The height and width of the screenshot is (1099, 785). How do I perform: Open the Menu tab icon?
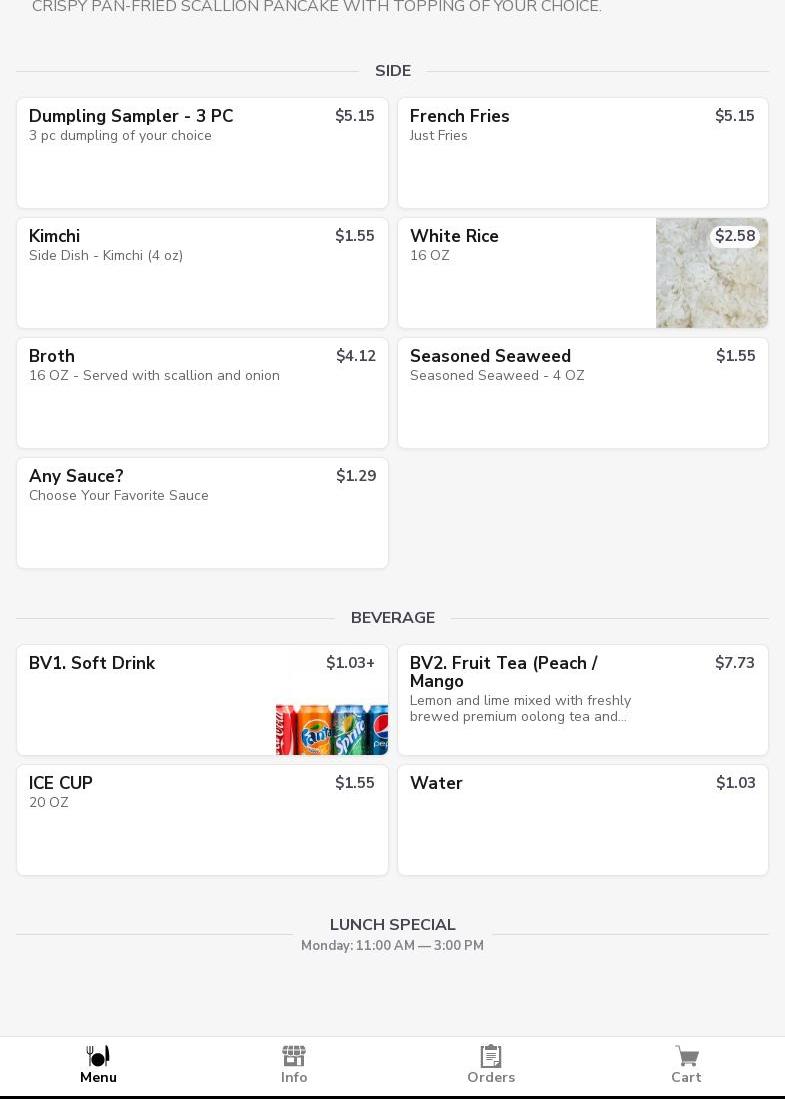tap(98, 1056)
